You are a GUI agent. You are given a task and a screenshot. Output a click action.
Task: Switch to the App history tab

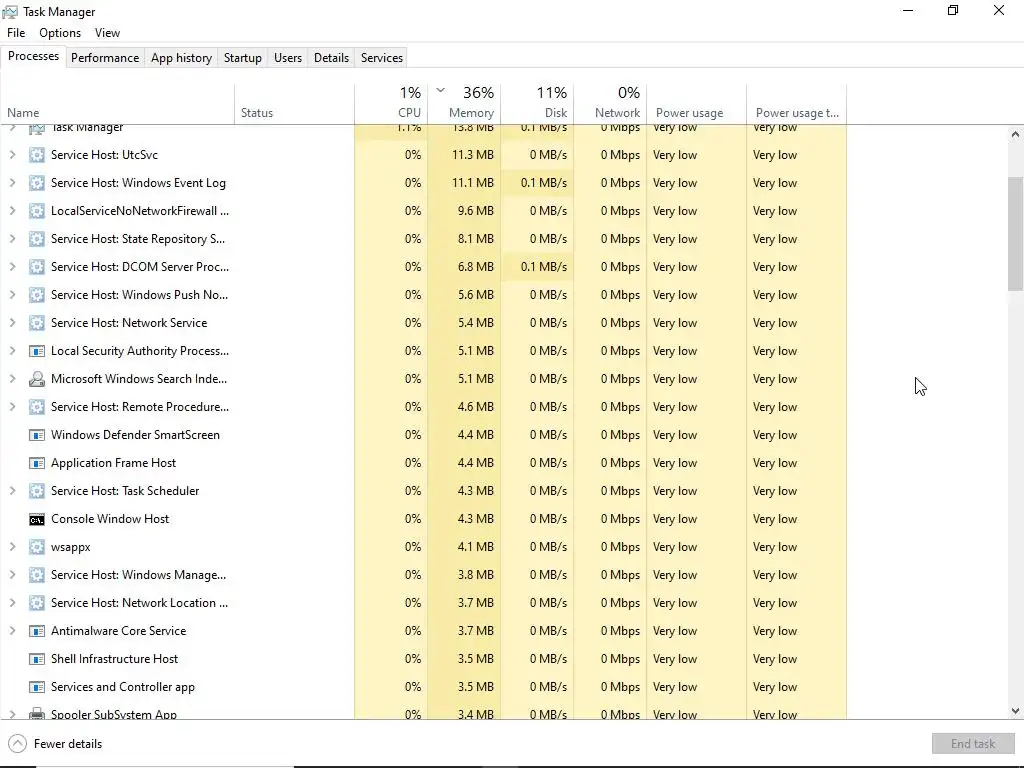tap(182, 57)
